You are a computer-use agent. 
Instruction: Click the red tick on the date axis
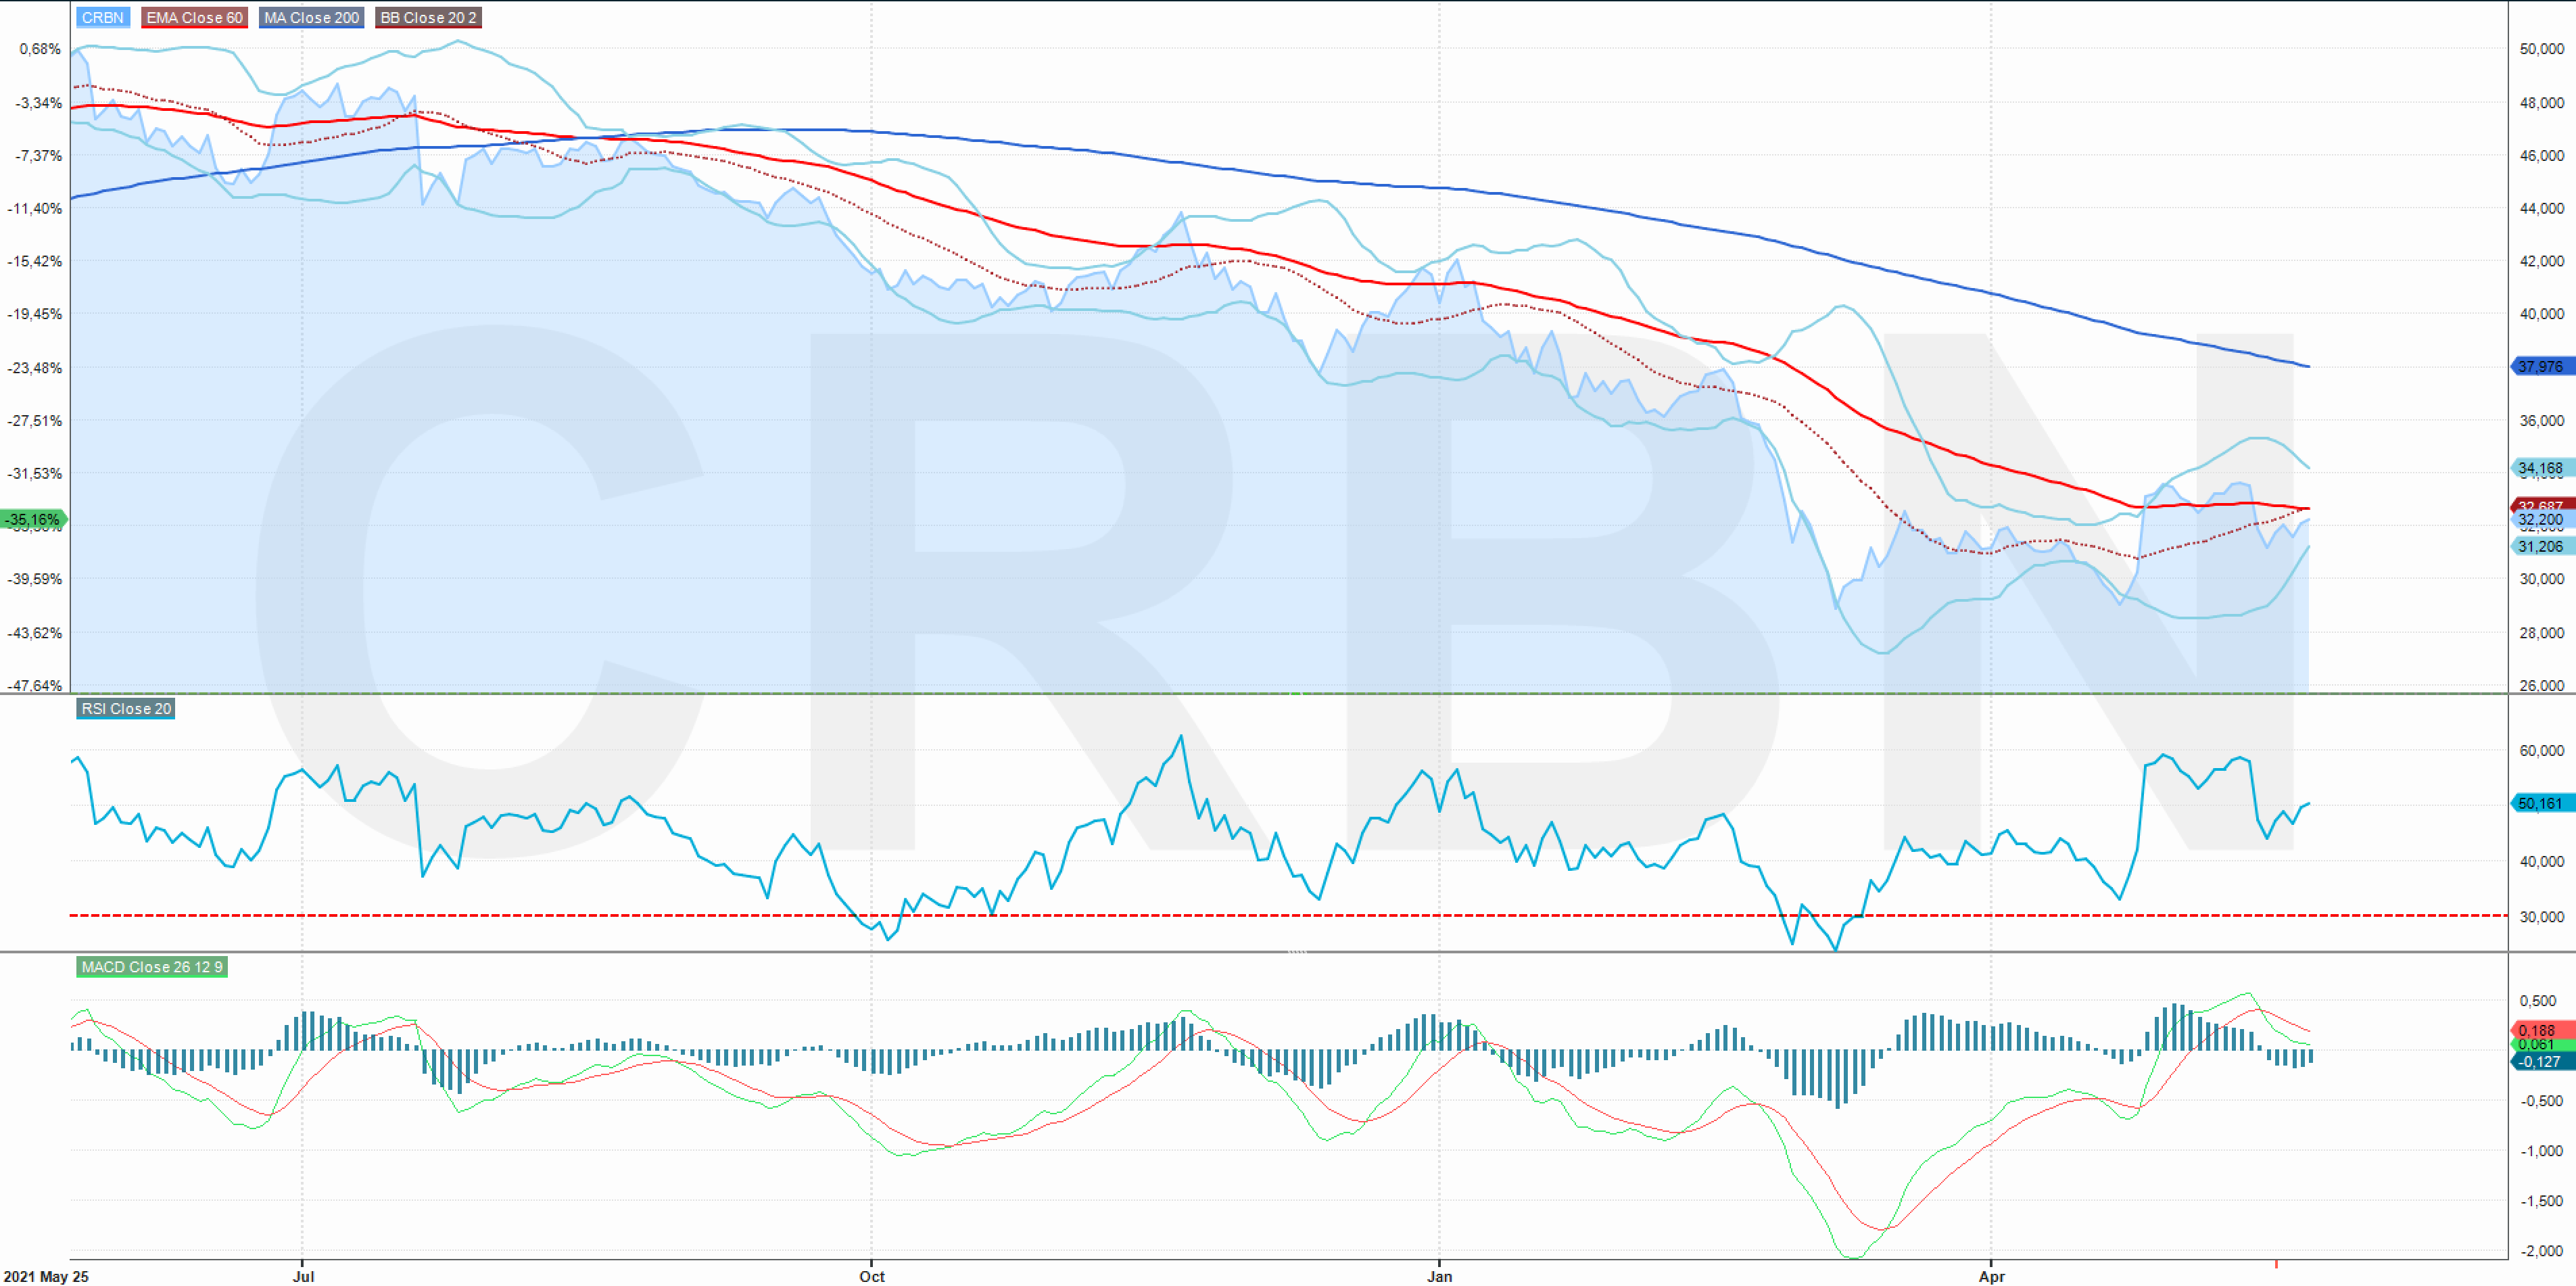tap(2276, 1265)
